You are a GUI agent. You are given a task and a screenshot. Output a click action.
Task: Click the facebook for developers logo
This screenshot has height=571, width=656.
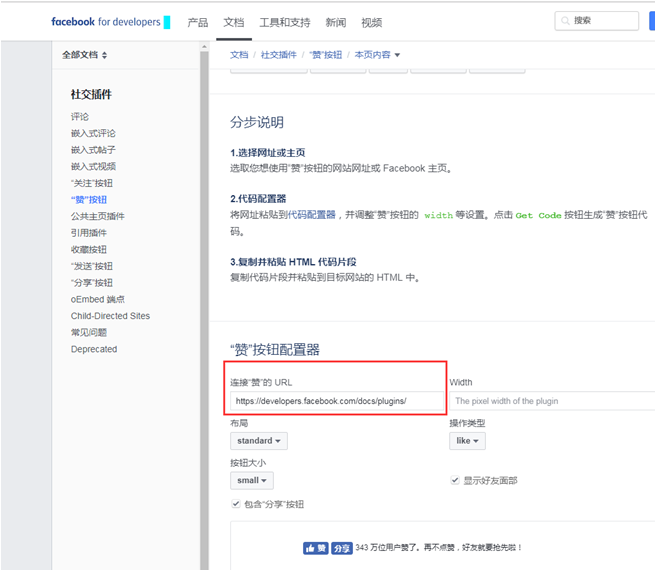point(106,22)
